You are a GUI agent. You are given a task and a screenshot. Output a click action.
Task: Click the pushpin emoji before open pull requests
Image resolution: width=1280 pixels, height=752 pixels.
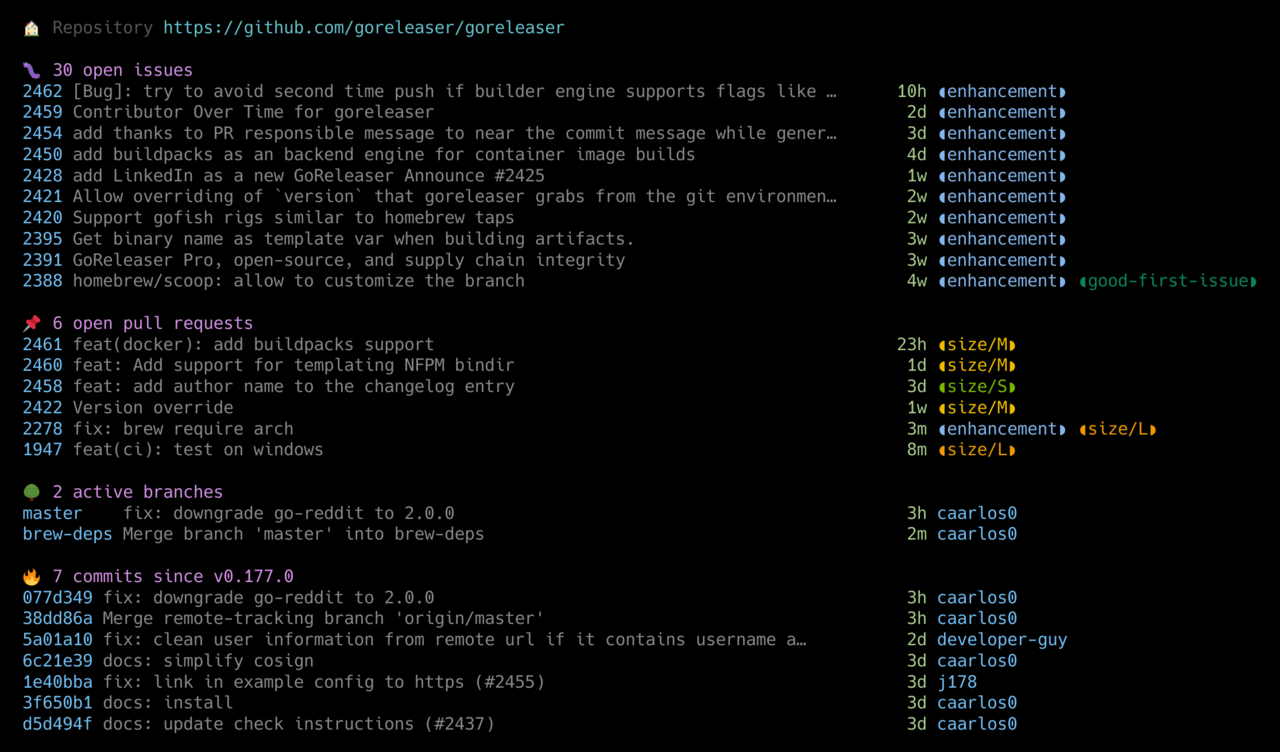click(32, 323)
